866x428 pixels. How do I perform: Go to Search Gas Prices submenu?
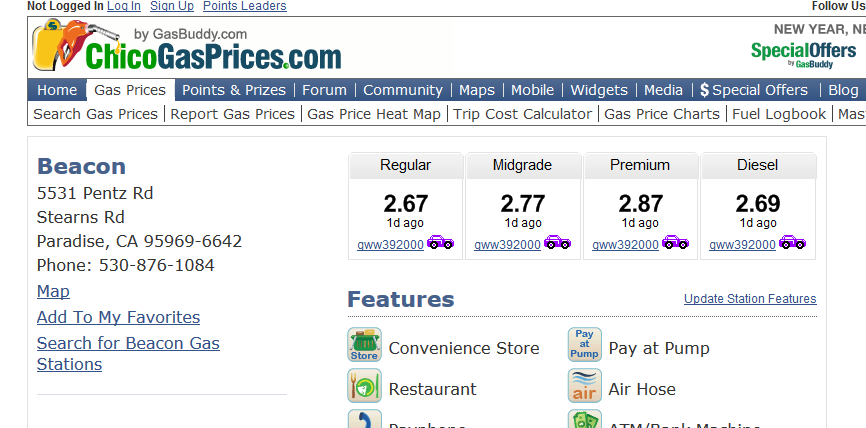pos(96,114)
